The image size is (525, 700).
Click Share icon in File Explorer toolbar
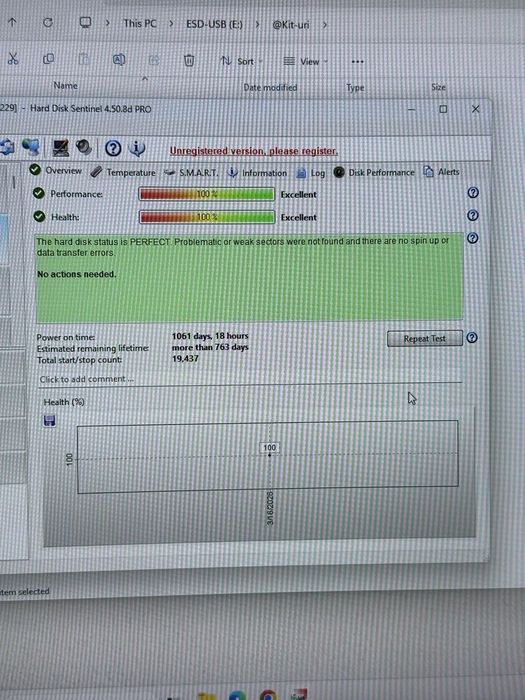pos(154,60)
